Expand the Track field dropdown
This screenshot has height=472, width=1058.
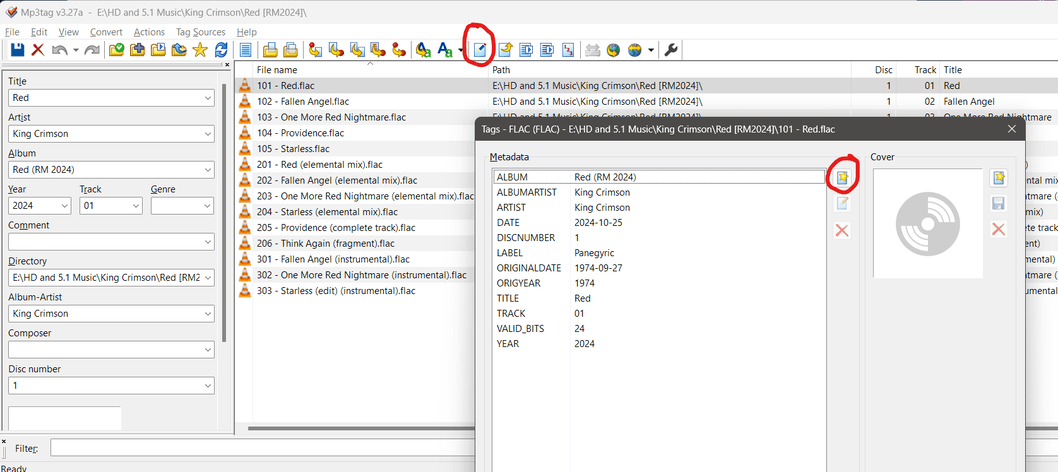[x=136, y=206]
